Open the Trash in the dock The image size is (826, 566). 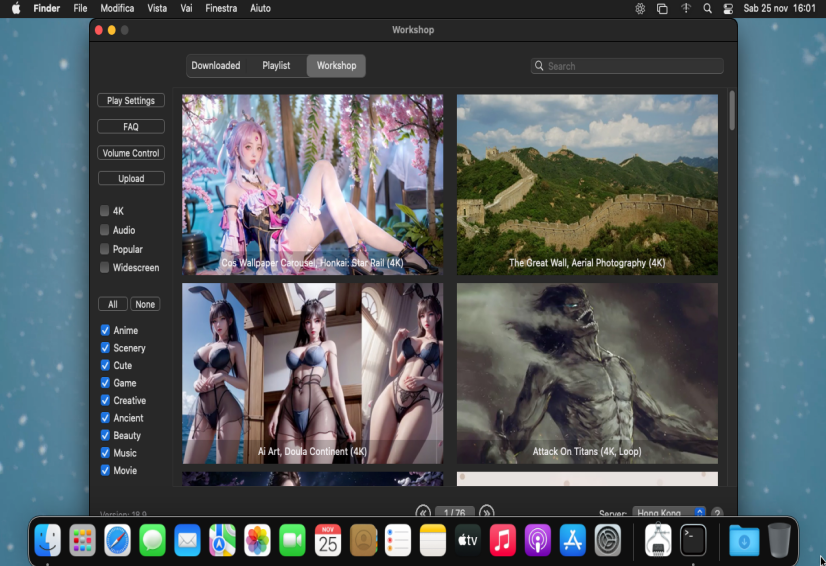point(779,540)
